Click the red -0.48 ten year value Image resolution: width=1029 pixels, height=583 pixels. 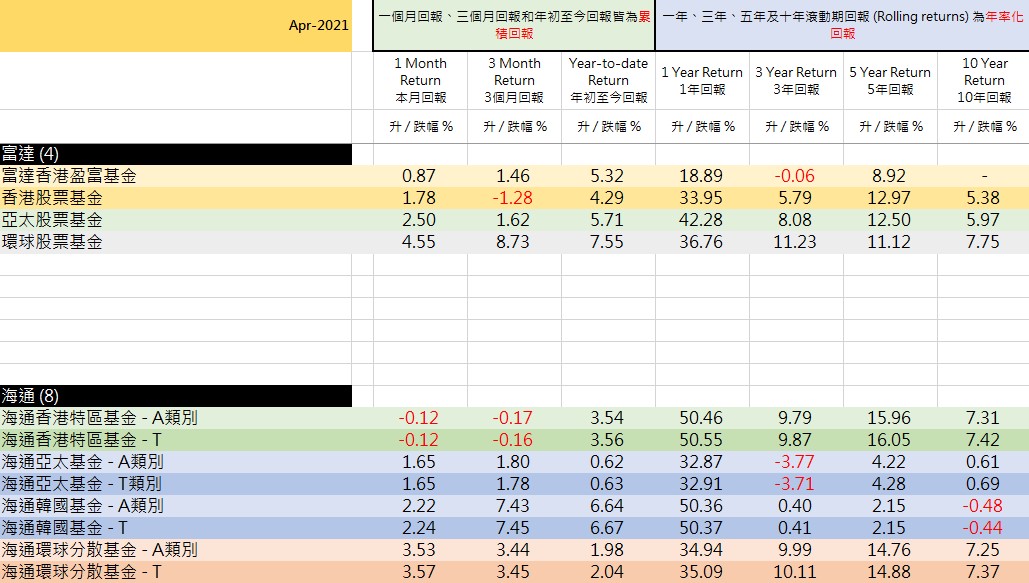point(982,506)
